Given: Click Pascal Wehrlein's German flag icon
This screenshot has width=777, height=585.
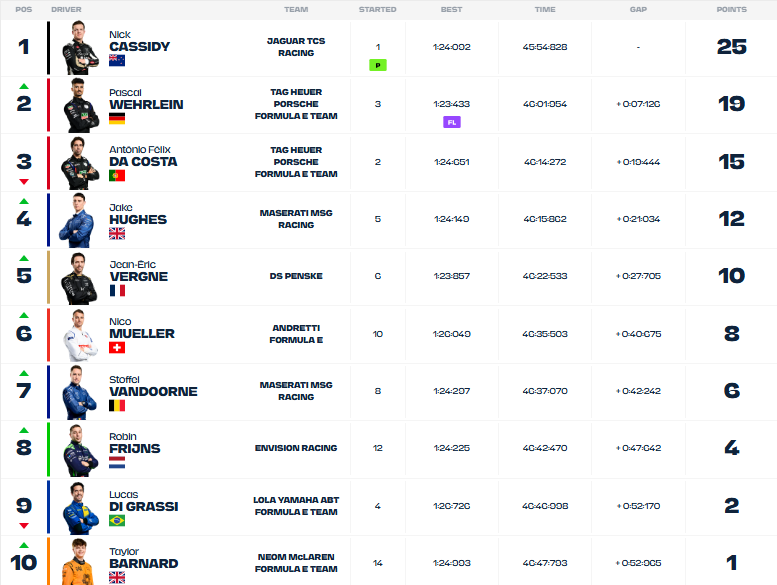Looking at the screenshot, I should [x=116, y=118].
